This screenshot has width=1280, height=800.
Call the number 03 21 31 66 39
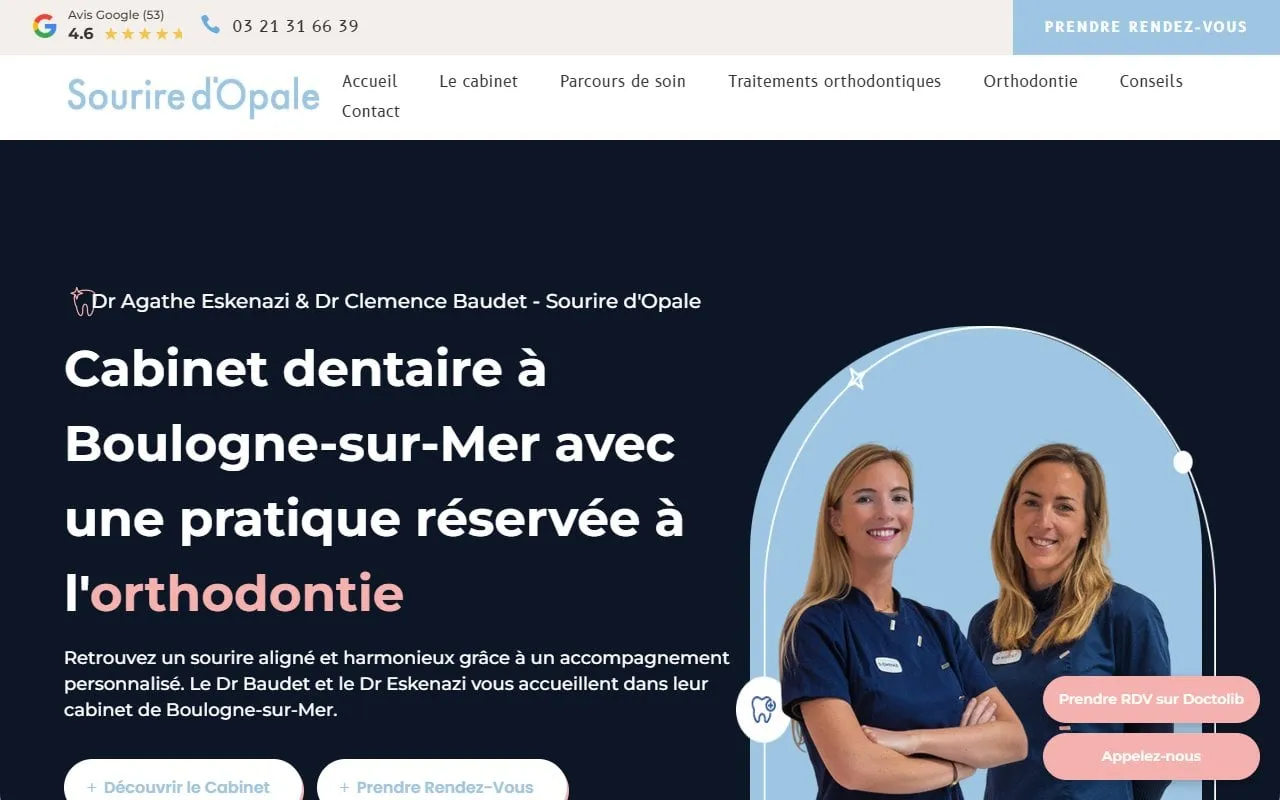[x=295, y=26]
